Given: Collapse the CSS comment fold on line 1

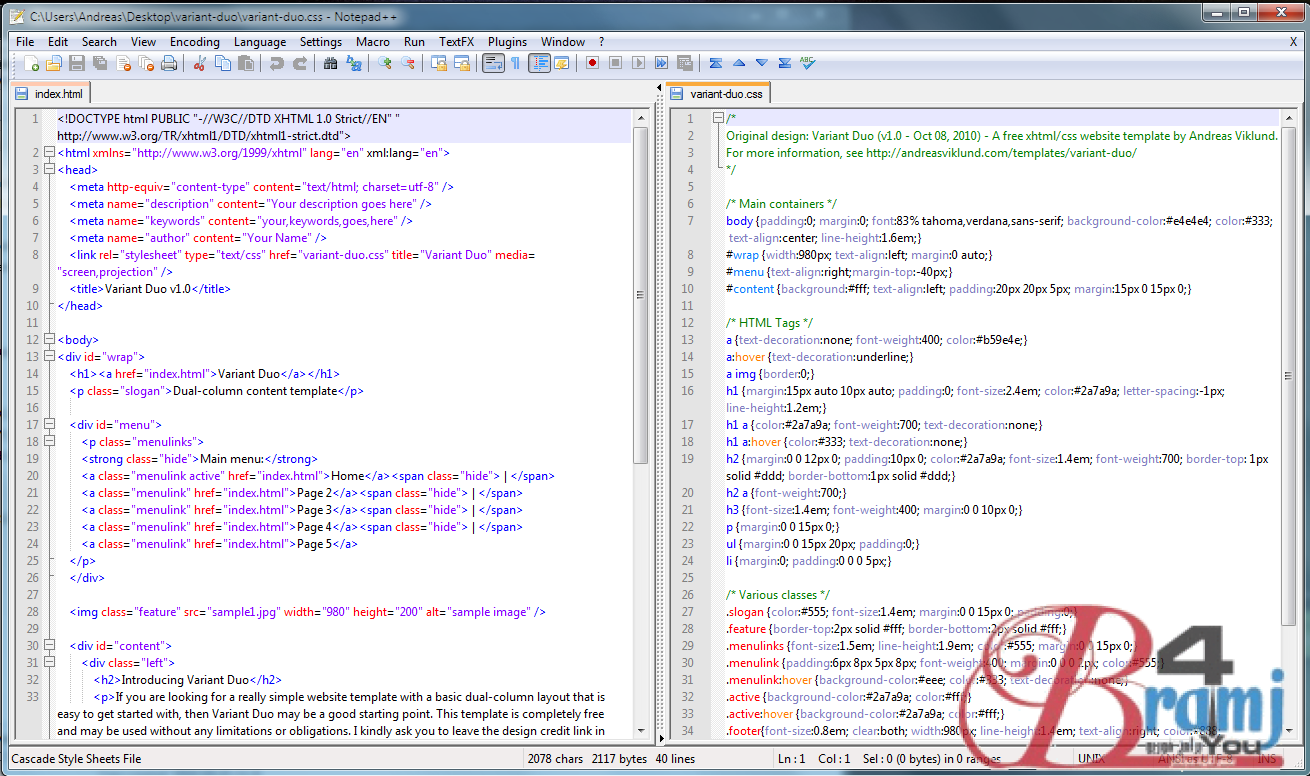Looking at the screenshot, I should [x=716, y=116].
